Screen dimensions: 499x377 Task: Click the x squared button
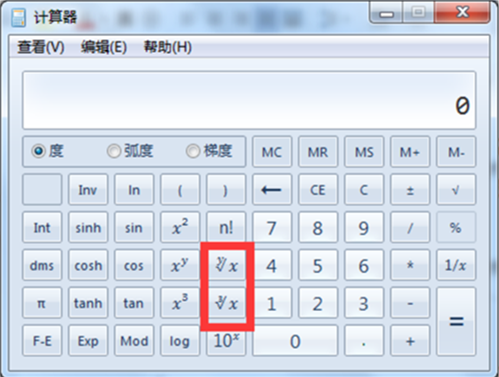tap(180, 227)
